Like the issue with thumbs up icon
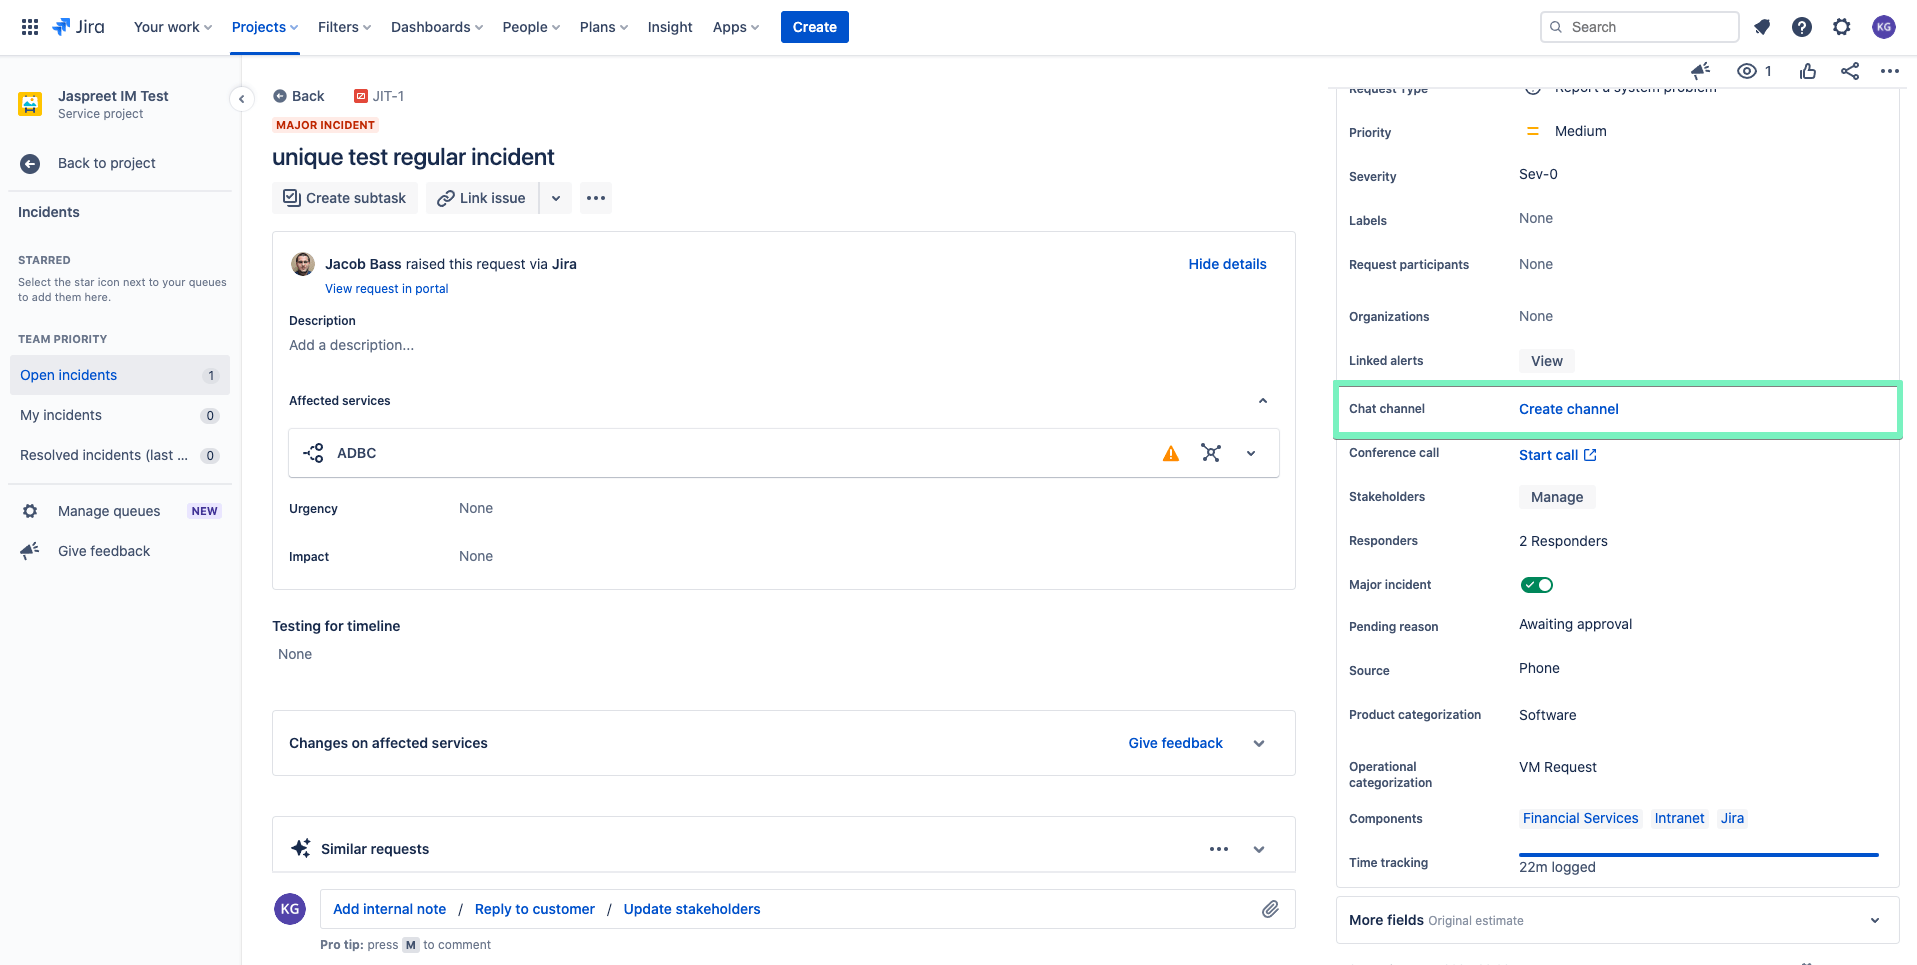Screen dimensions: 1917x965 (x=1807, y=71)
